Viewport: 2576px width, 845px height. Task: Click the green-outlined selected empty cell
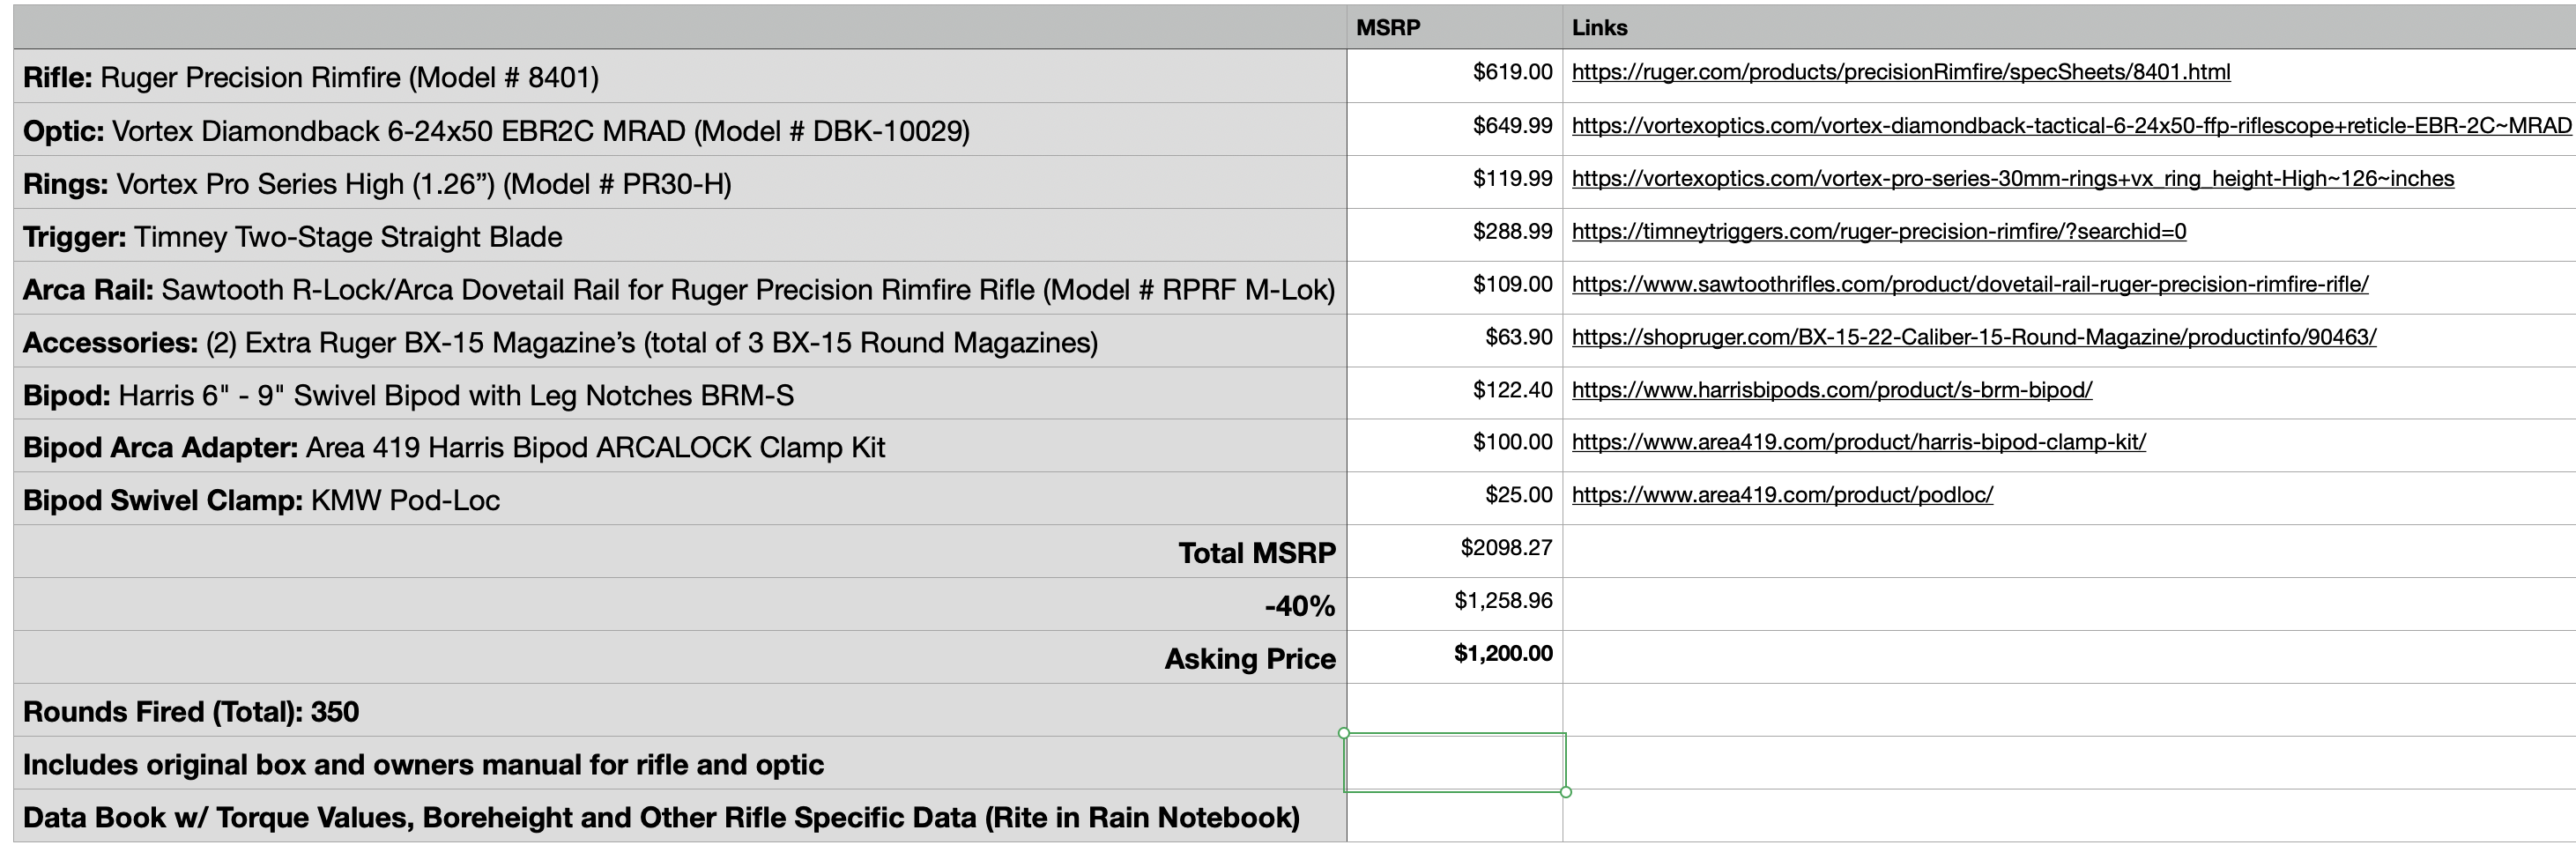click(x=1455, y=763)
